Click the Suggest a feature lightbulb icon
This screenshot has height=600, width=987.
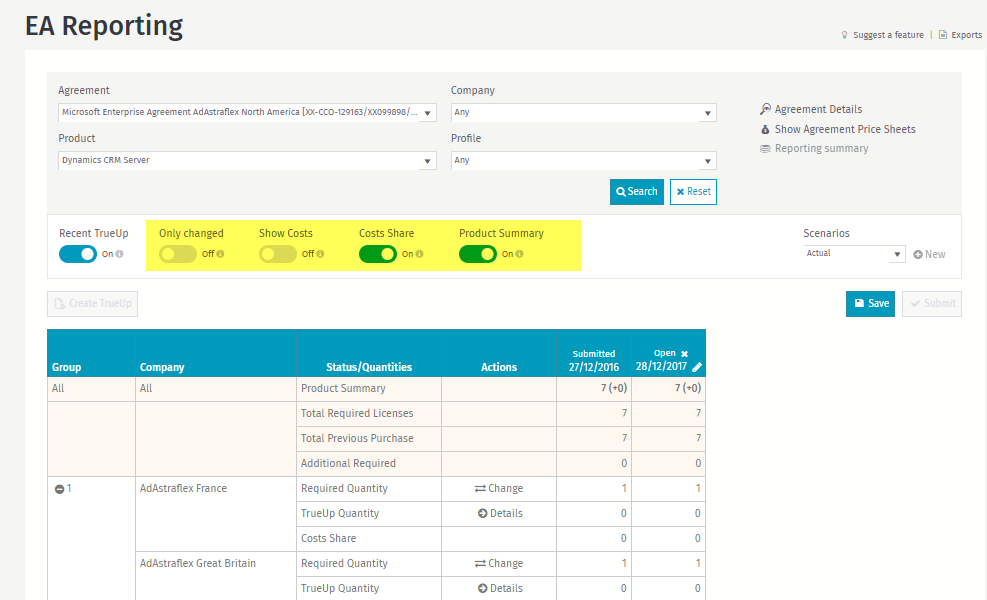point(845,35)
